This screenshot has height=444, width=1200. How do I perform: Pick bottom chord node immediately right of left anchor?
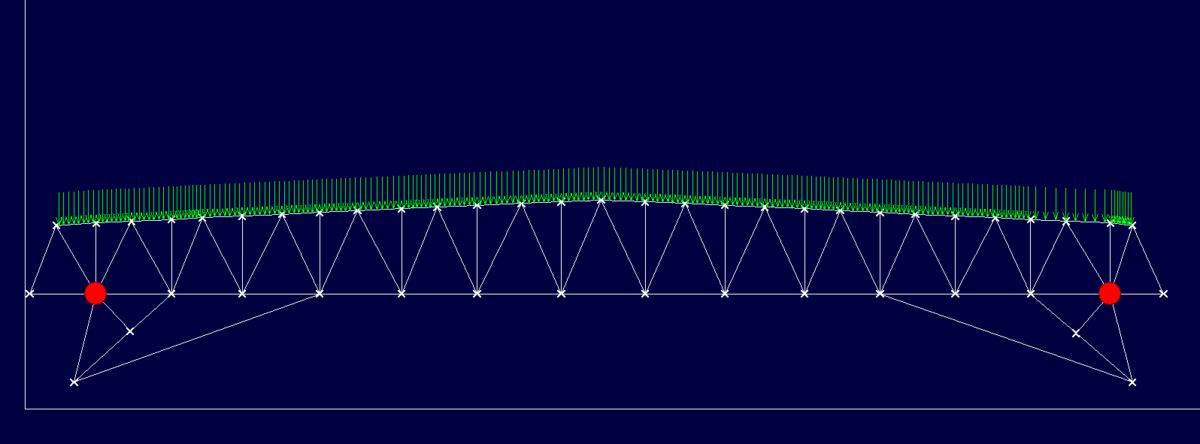point(171,293)
